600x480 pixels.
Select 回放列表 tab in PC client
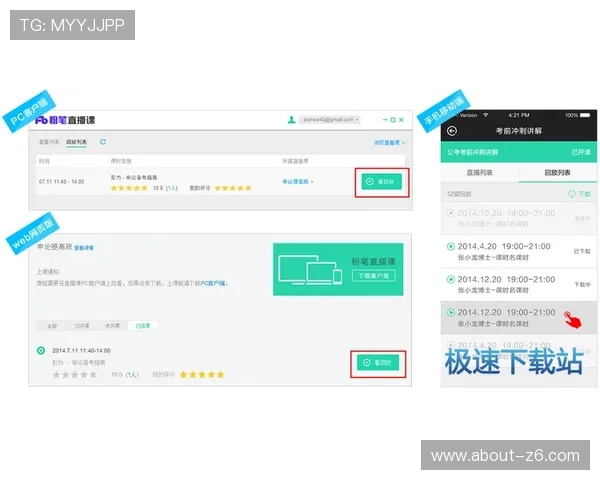coord(76,142)
